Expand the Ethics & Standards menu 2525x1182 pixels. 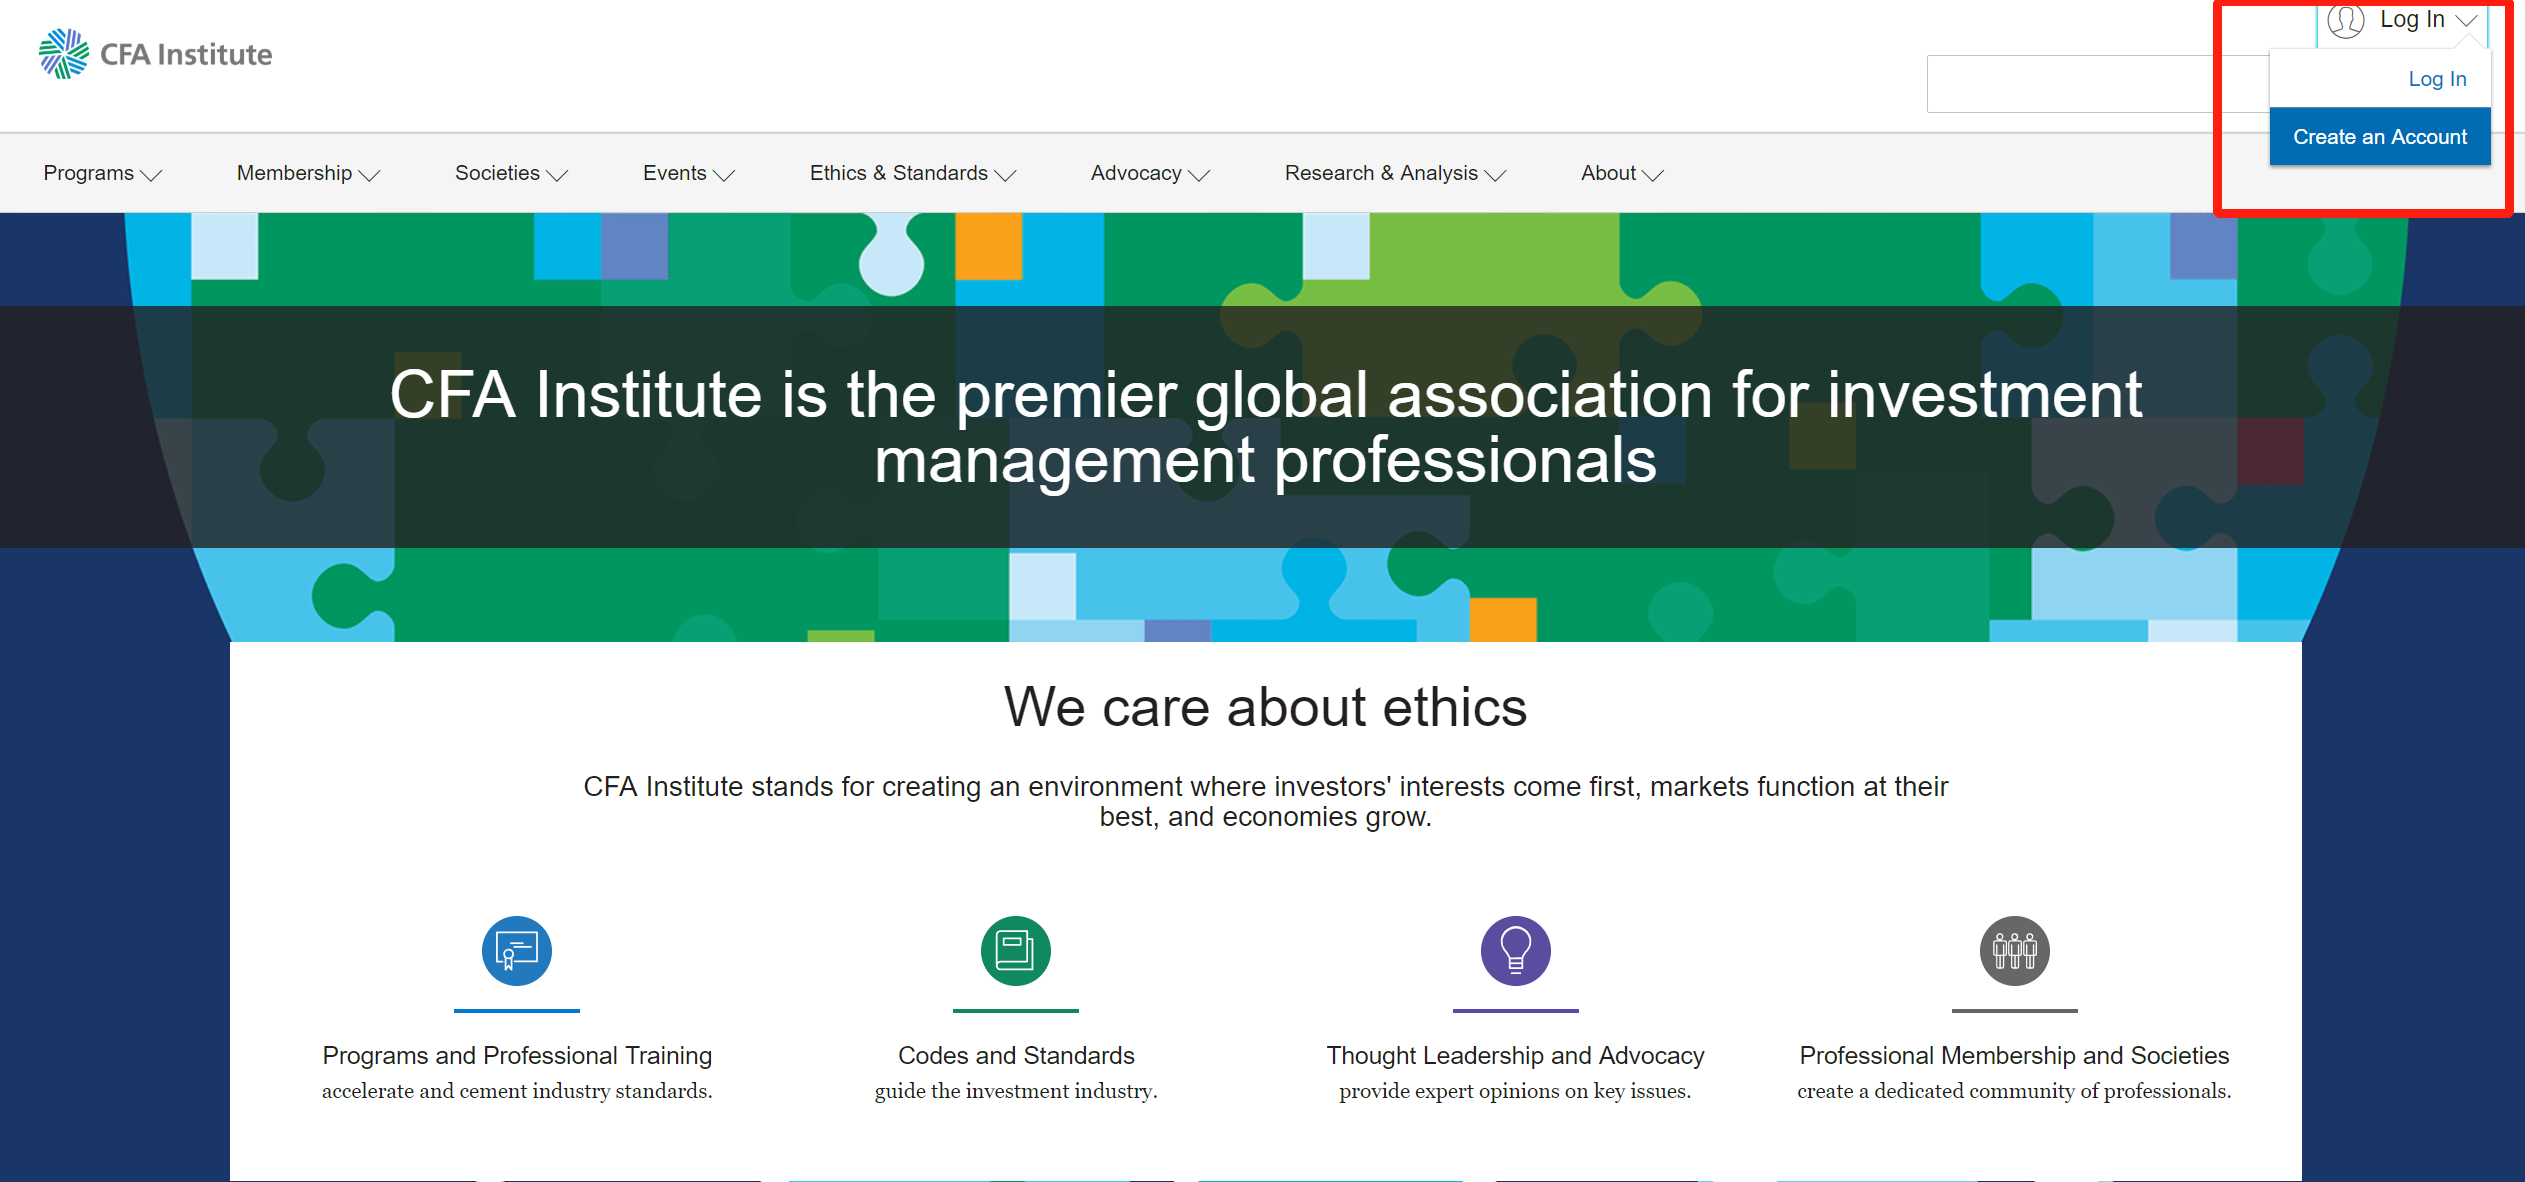(x=912, y=173)
